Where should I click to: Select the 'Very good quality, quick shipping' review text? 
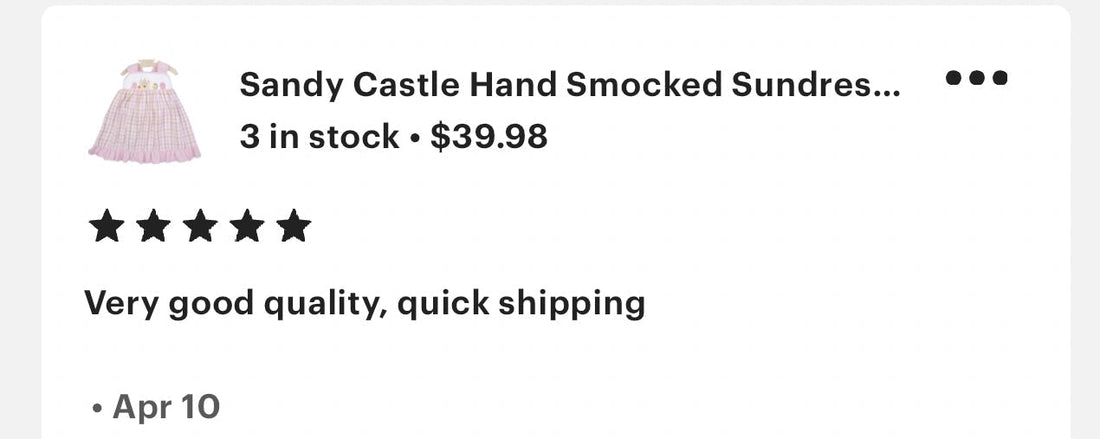[365, 304]
